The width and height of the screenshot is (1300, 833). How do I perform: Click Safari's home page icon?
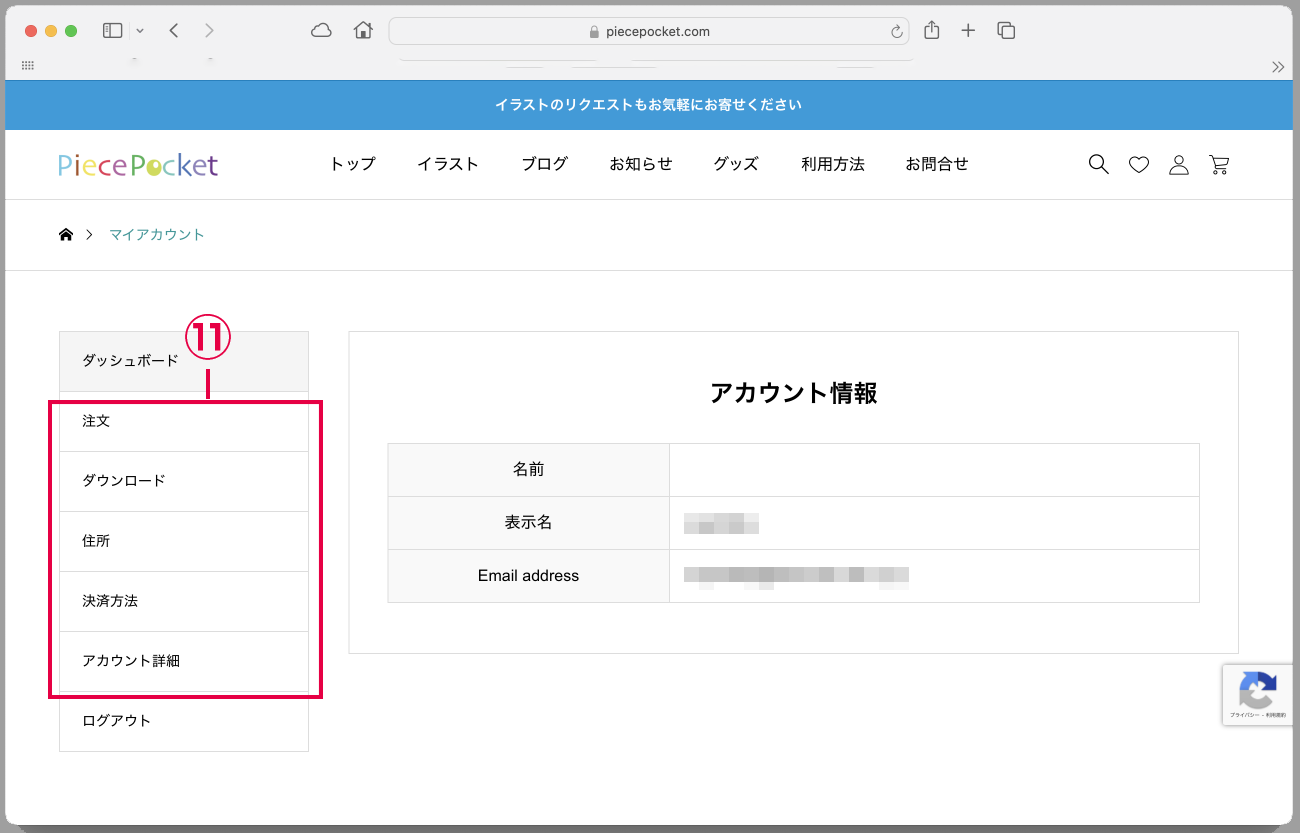363,31
